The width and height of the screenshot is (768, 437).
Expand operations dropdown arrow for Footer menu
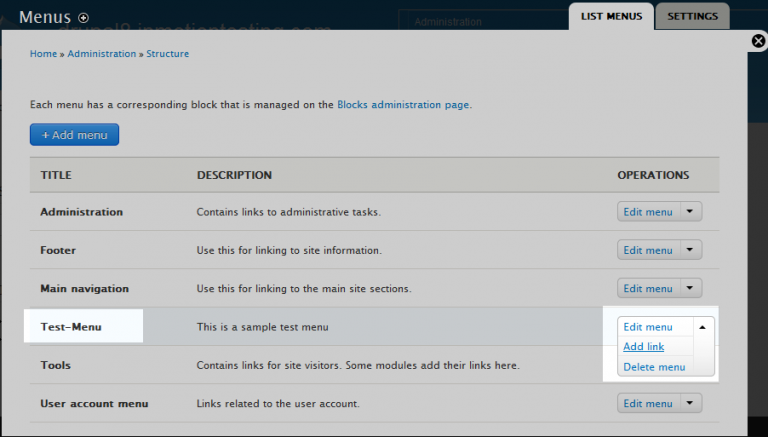coord(691,250)
